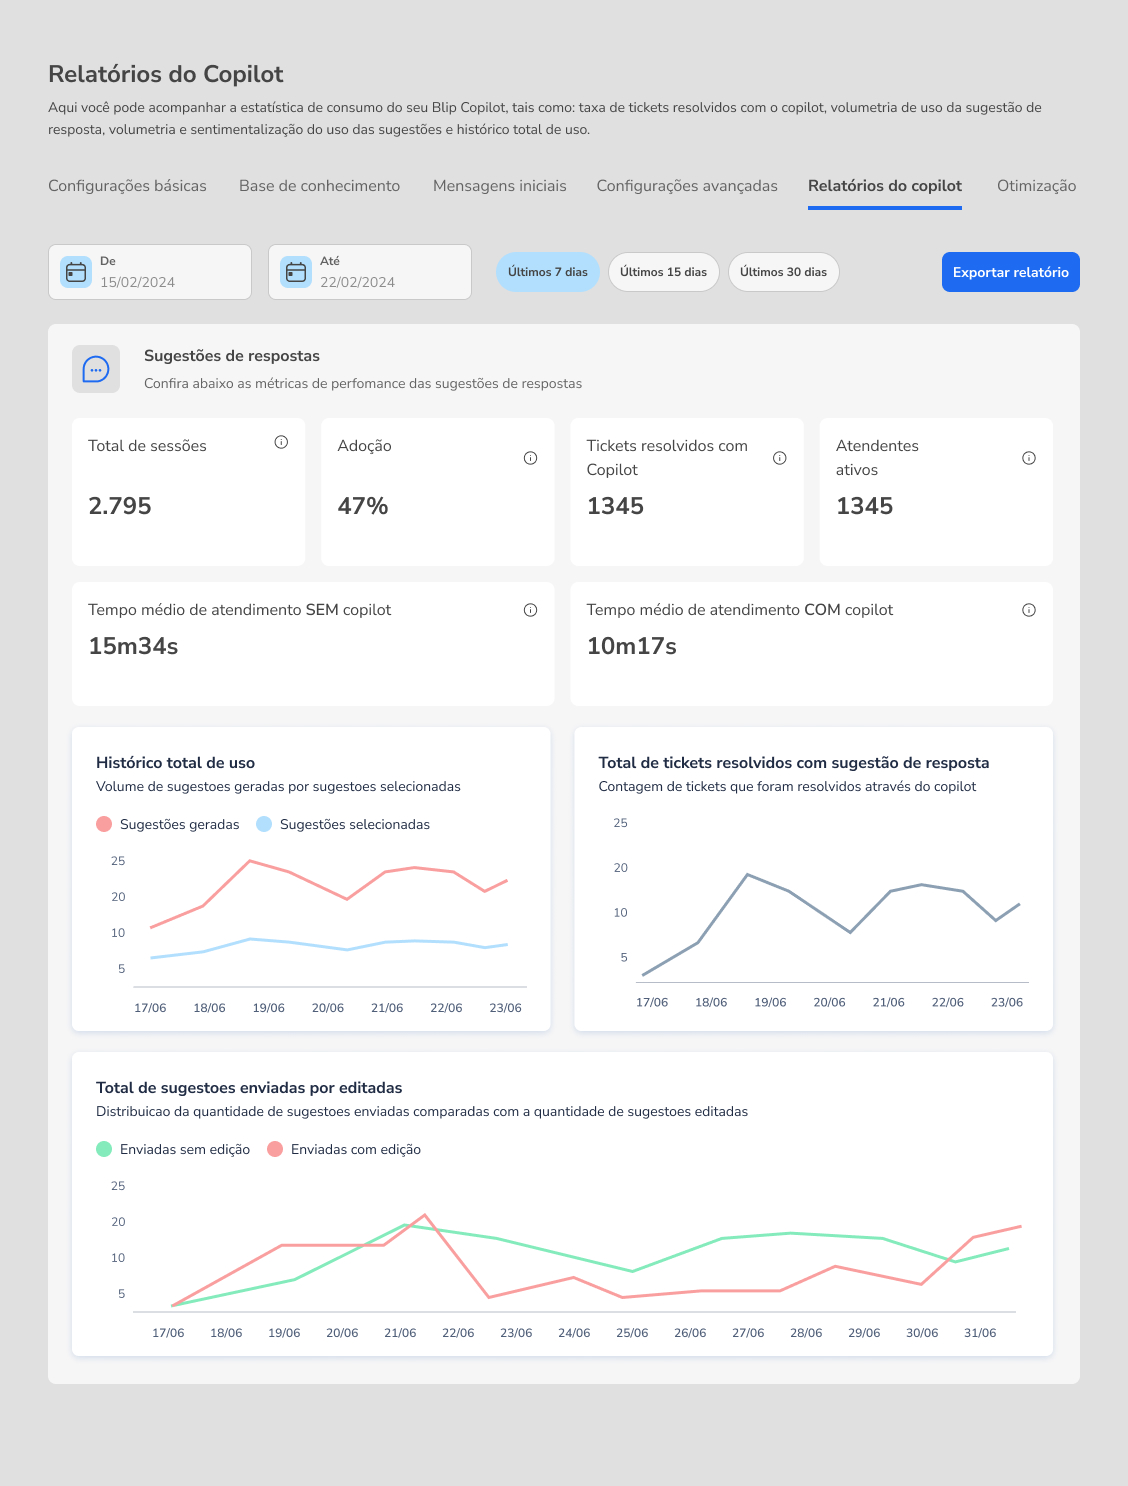Edit the De start date field

(150, 272)
